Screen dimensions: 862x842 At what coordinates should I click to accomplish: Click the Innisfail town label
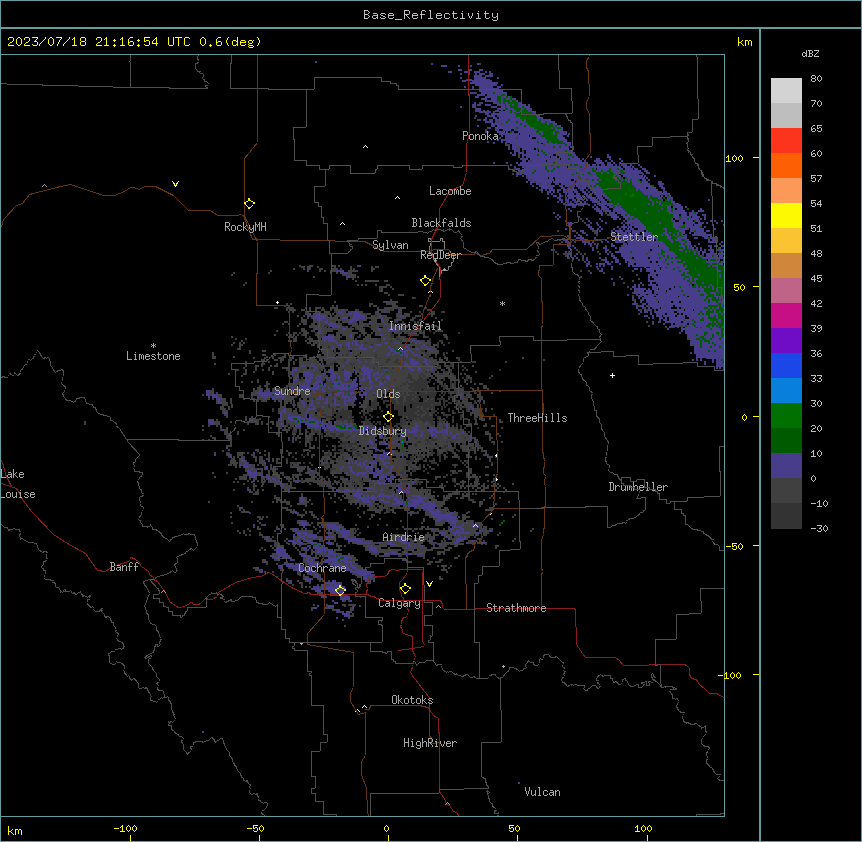[415, 326]
